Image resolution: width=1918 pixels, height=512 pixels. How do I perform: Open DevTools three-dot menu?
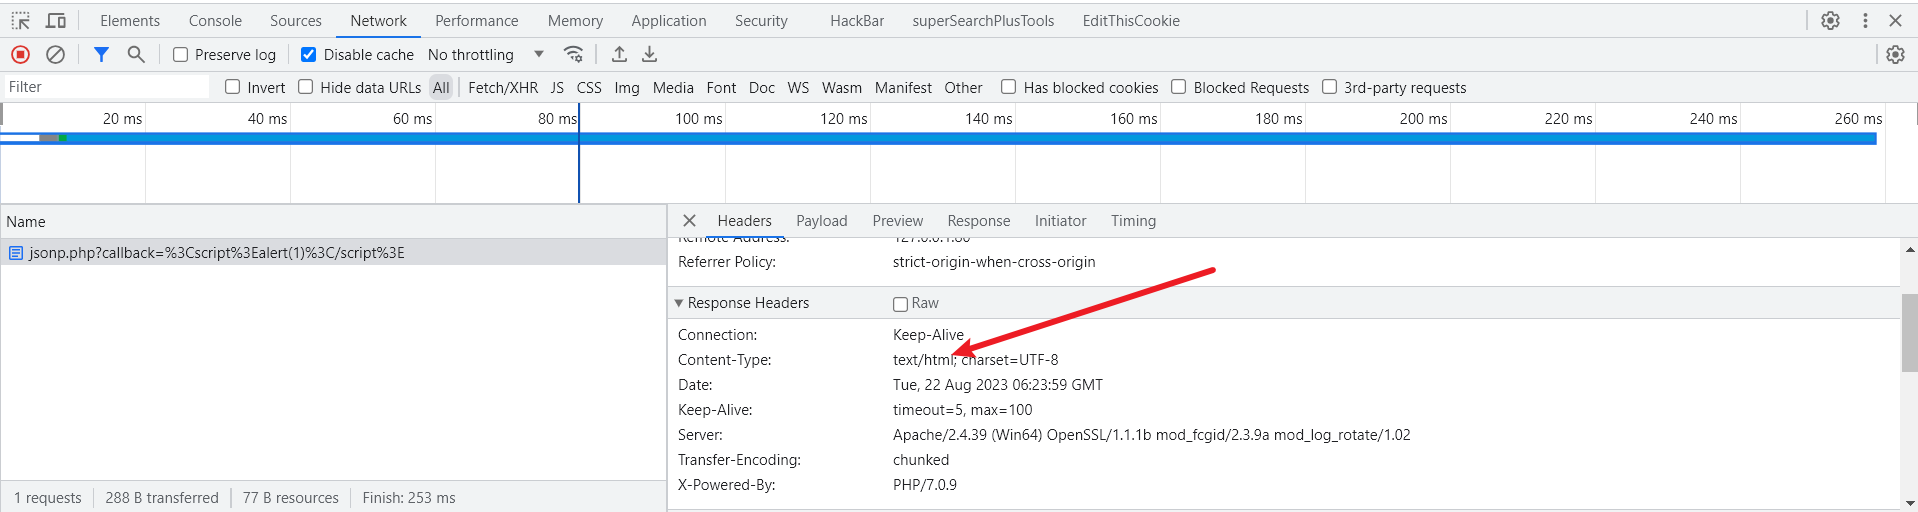(x=1865, y=21)
